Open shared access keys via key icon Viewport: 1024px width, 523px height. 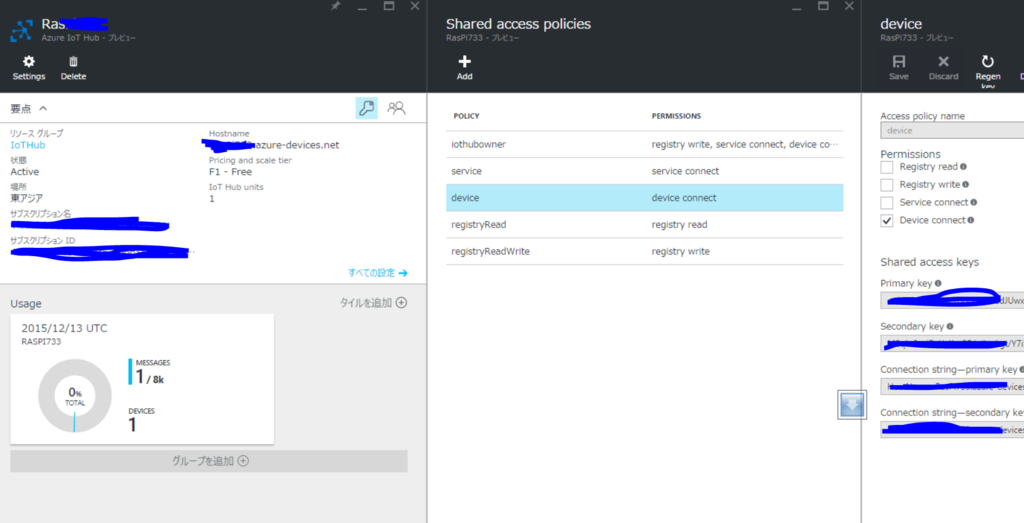[366, 108]
